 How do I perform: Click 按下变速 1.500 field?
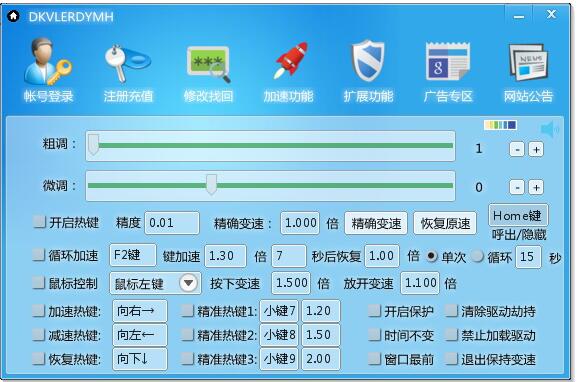tap(291, 283)
